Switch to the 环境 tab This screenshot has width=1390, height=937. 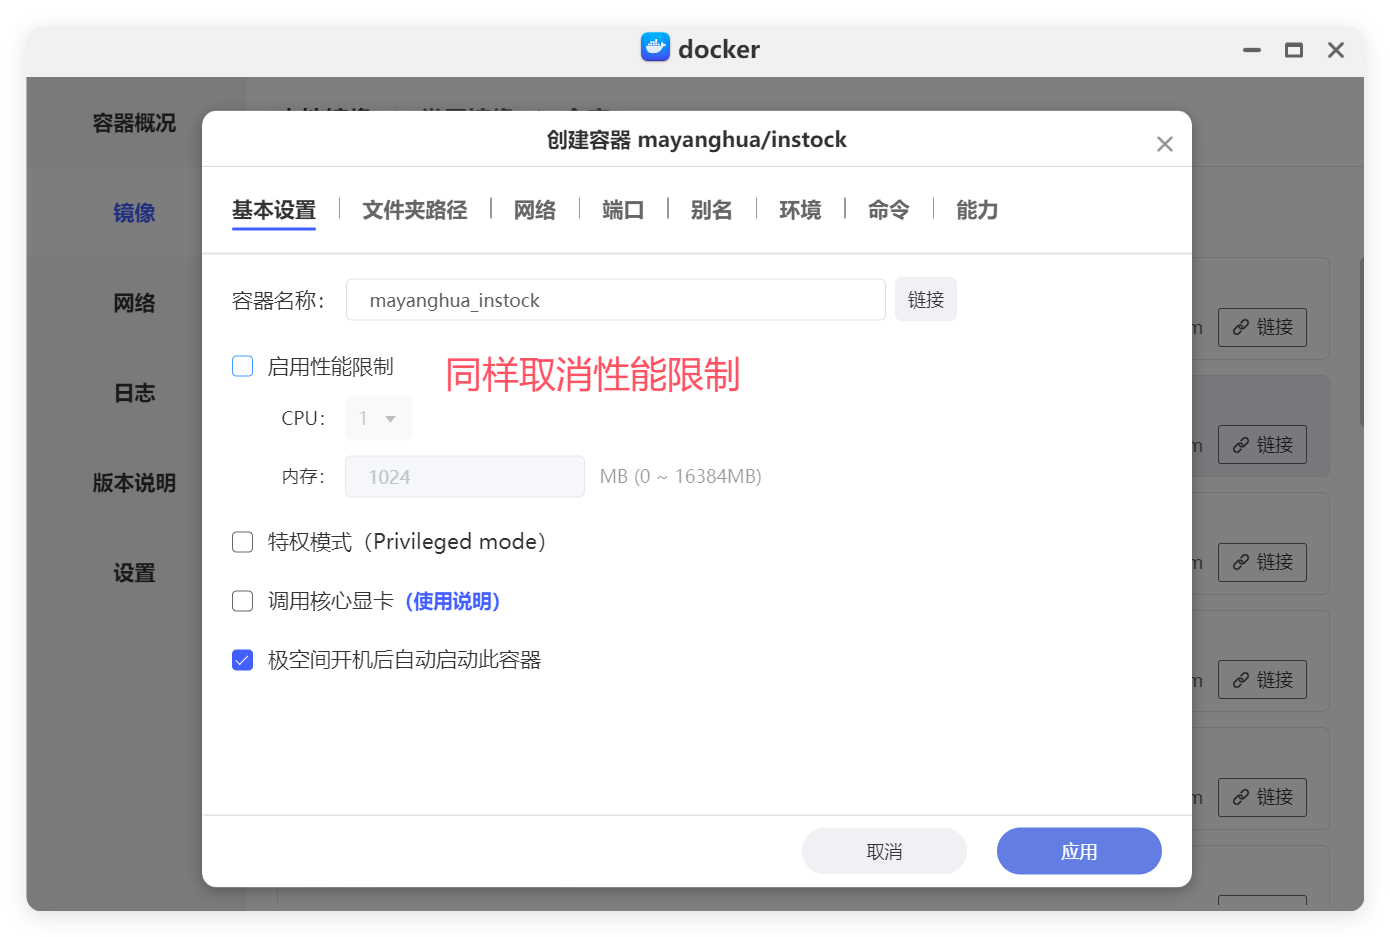click(x=800, y=210)
